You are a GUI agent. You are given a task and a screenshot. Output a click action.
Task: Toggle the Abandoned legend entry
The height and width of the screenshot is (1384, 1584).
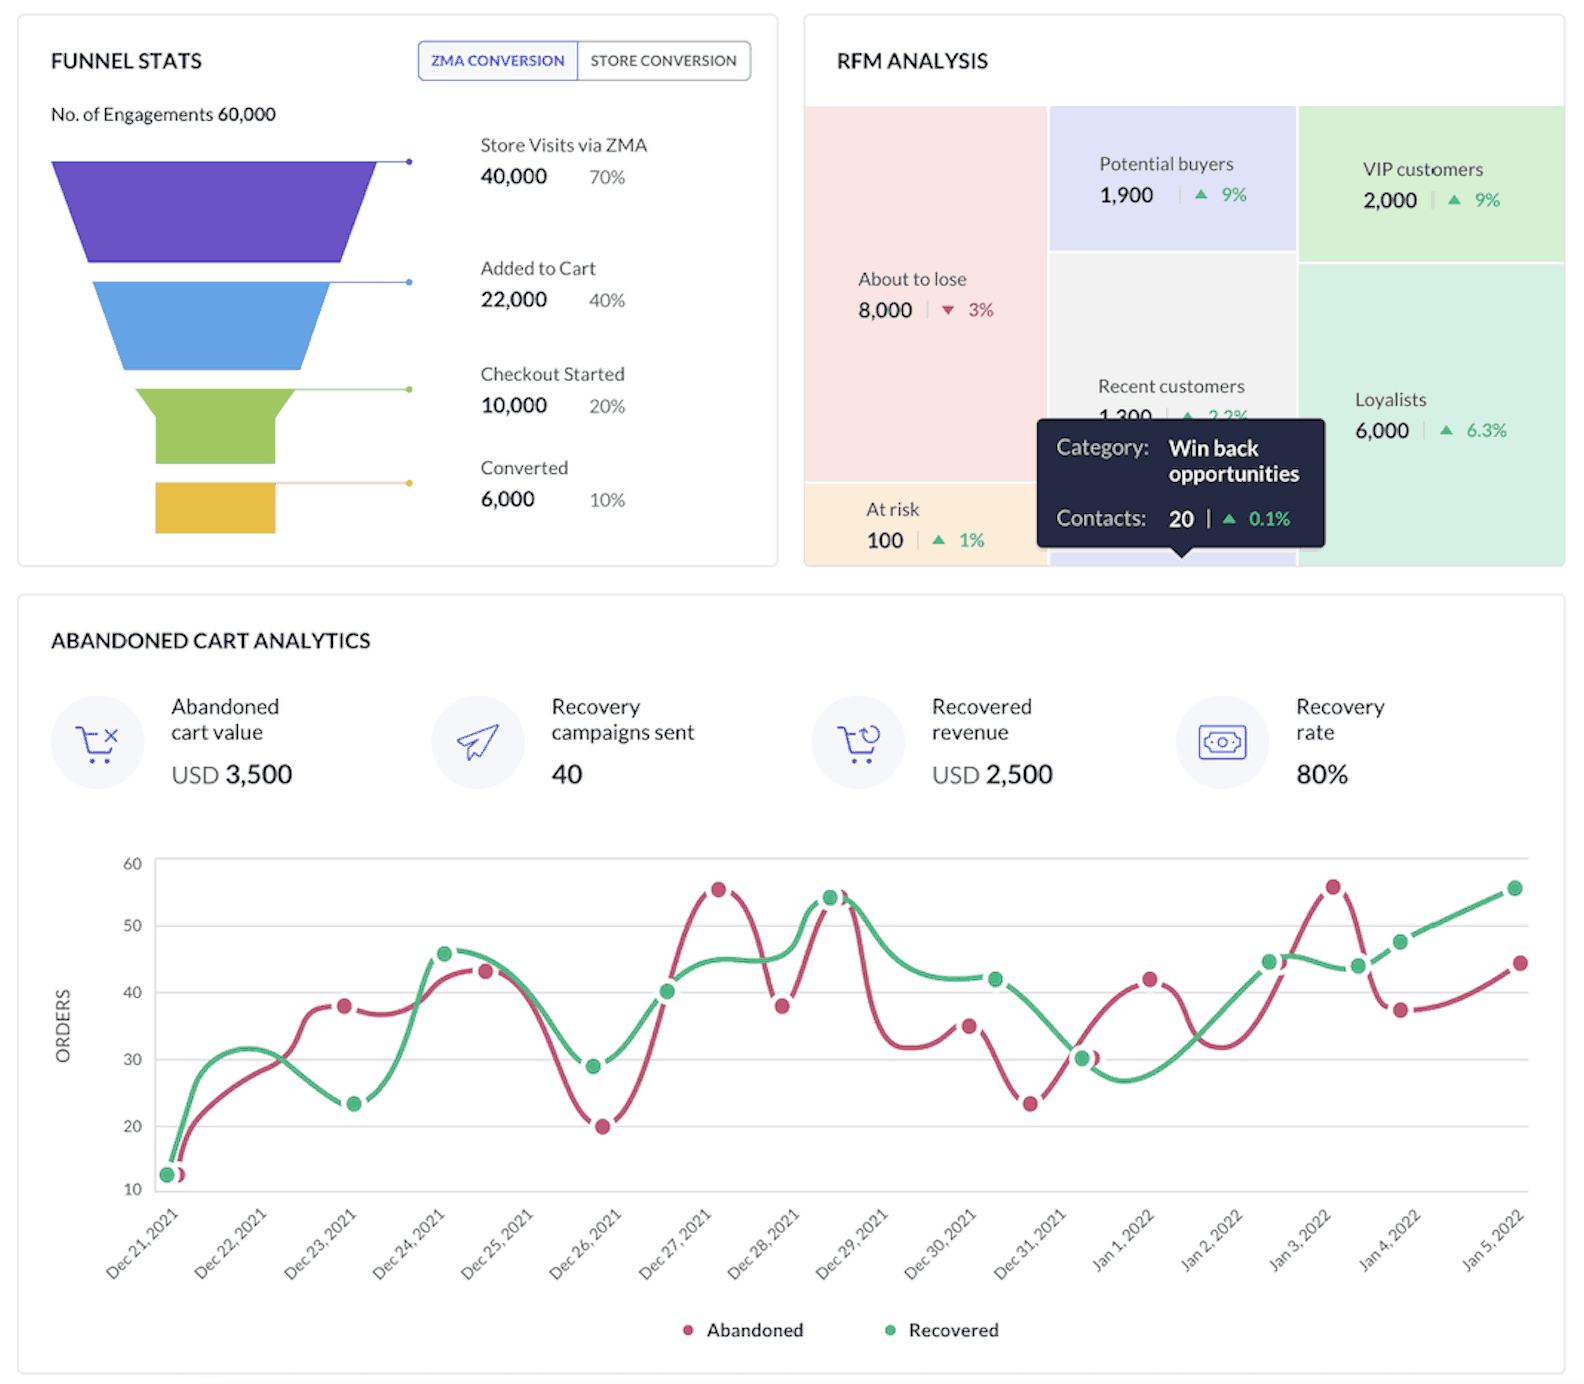tap(743, 1330)
